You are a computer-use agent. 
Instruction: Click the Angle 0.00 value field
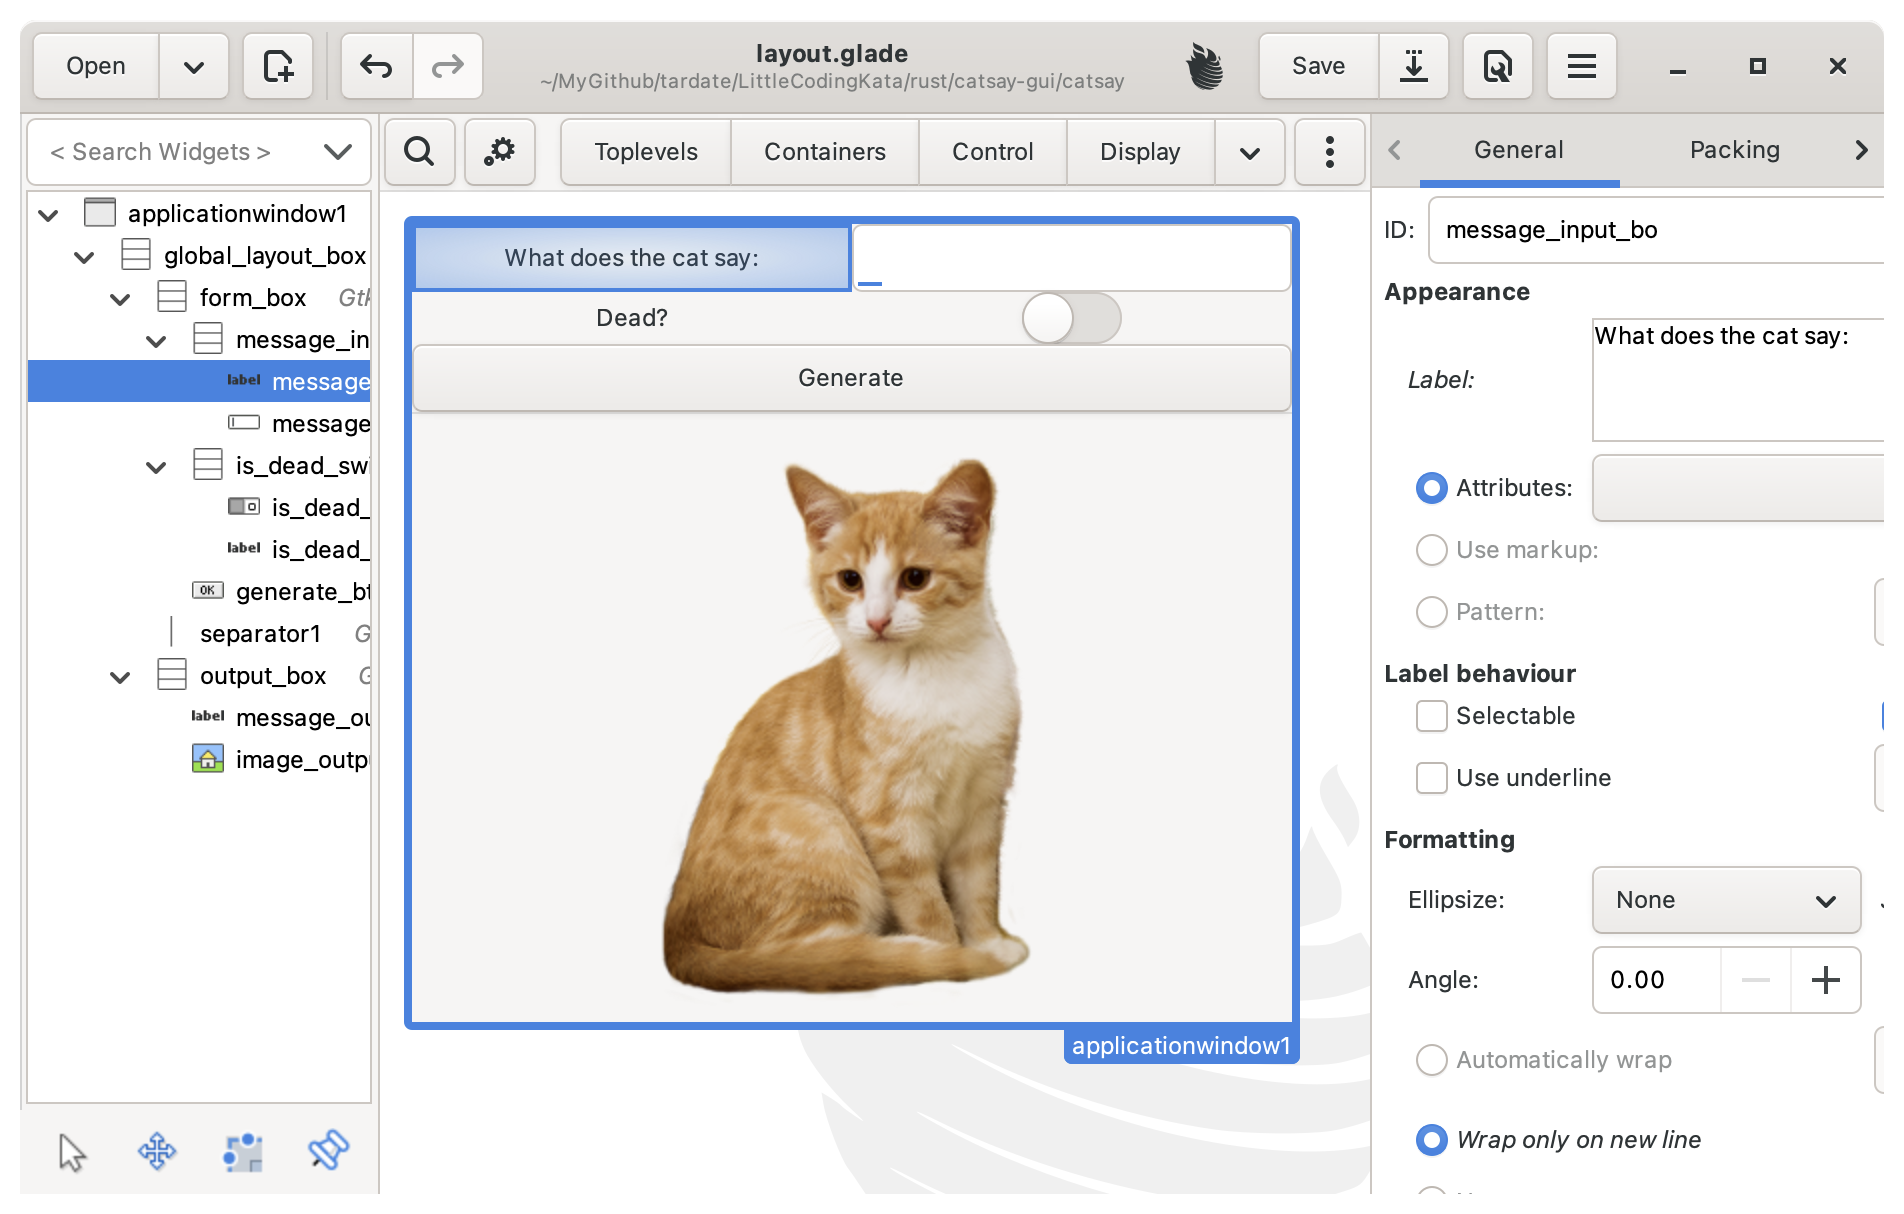pos(1656,980)
